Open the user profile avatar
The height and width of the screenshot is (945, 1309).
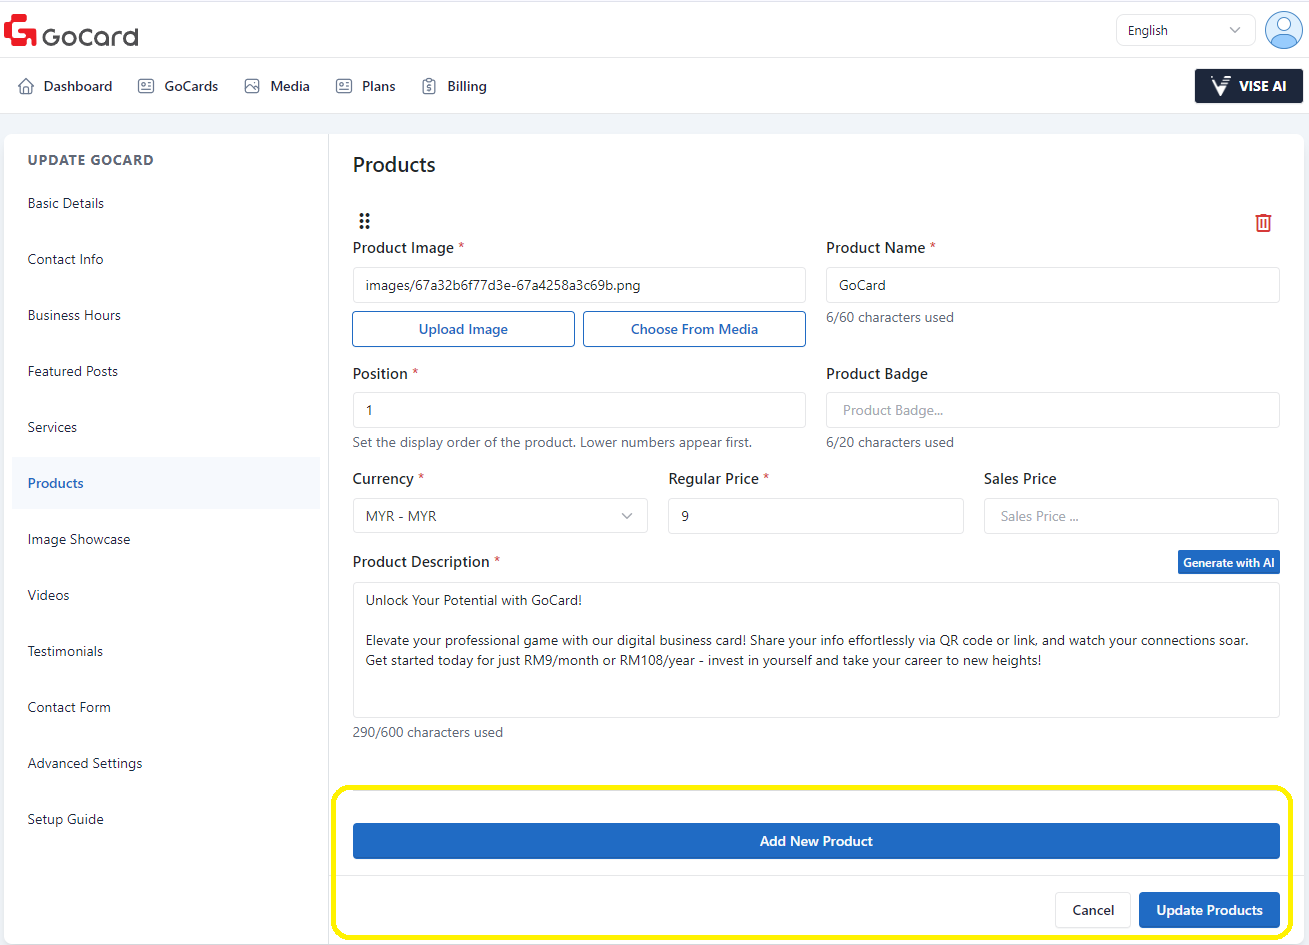(x=1283, y=30)
